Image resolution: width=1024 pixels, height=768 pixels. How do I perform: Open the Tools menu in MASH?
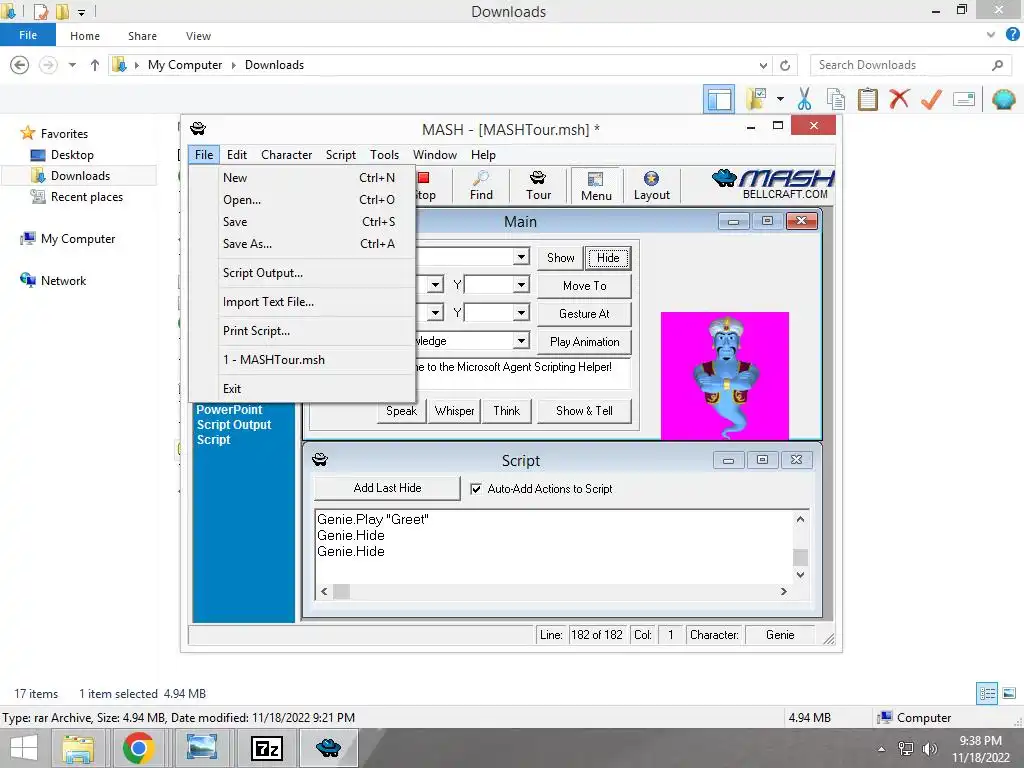pos(384,155)
